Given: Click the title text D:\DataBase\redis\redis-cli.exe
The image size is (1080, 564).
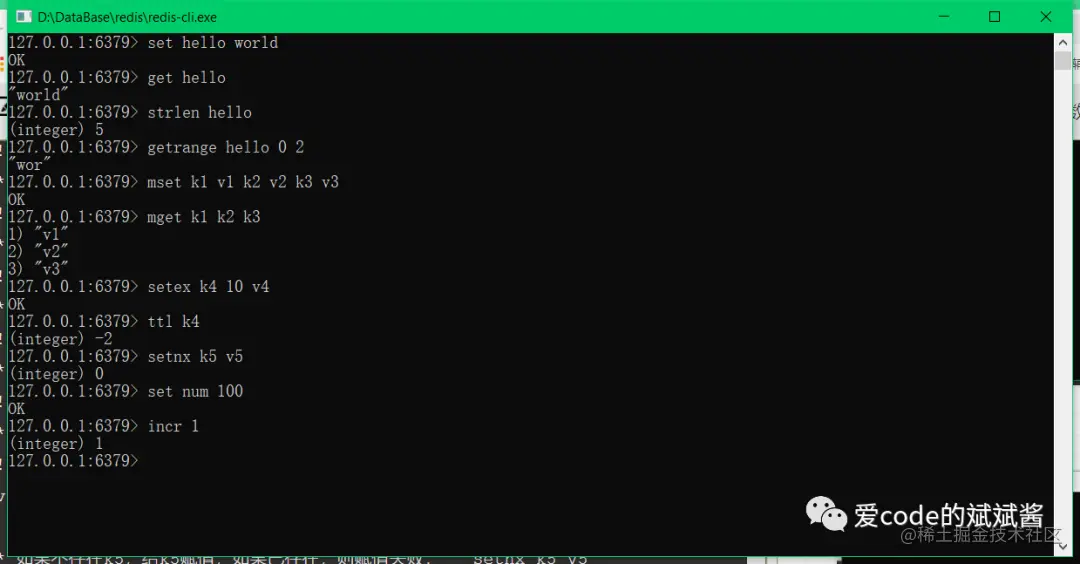Looking at the screenshot, I should click(x=127, y=17).
